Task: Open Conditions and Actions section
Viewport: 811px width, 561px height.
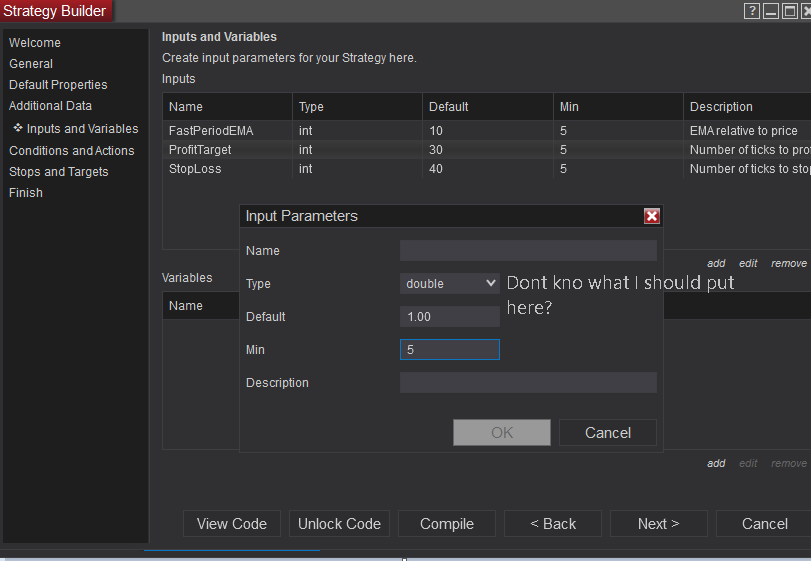Action: point(72,151)
